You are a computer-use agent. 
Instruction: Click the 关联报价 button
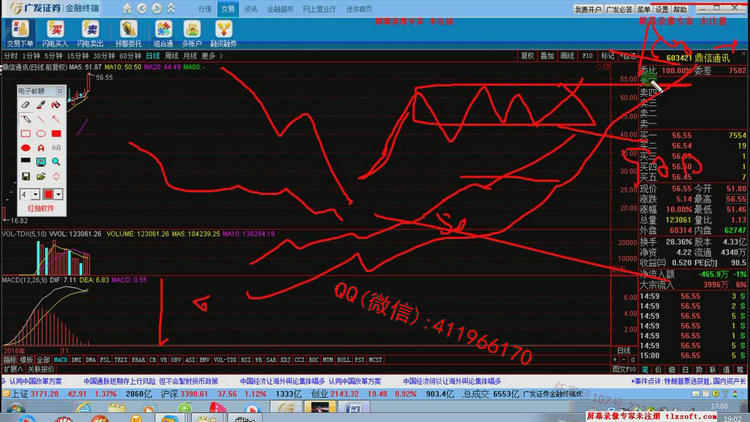pos(41,369)
